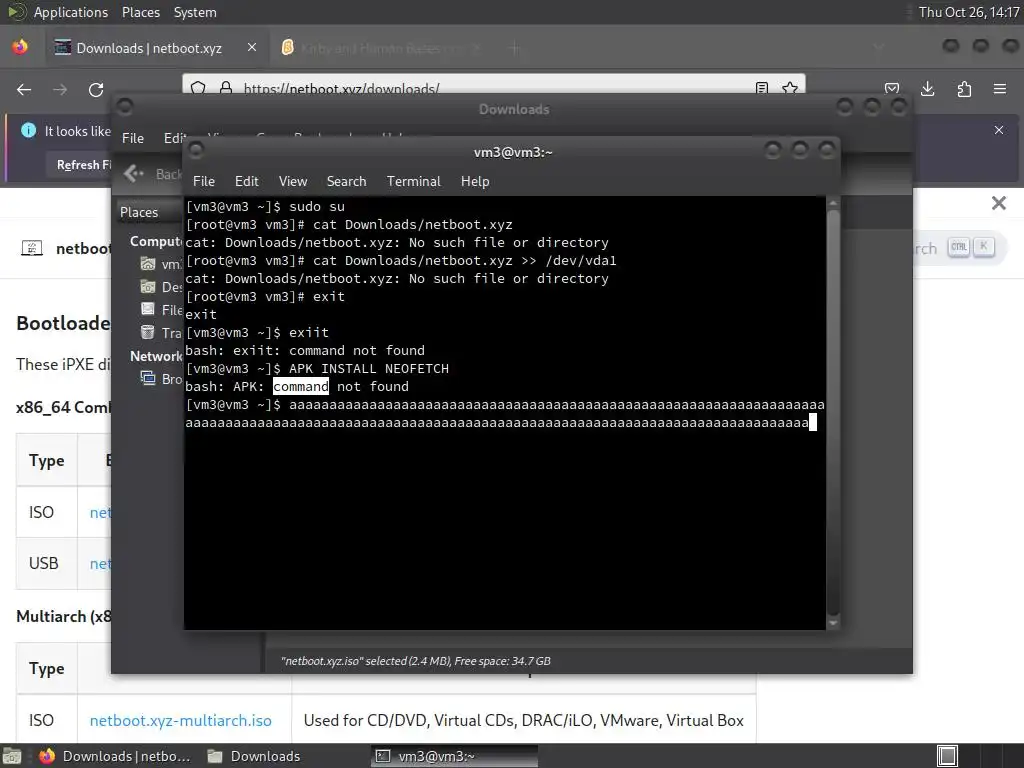1024x768 pixels.
Task: Open the terminal Help menu
Action: [475, 181]
